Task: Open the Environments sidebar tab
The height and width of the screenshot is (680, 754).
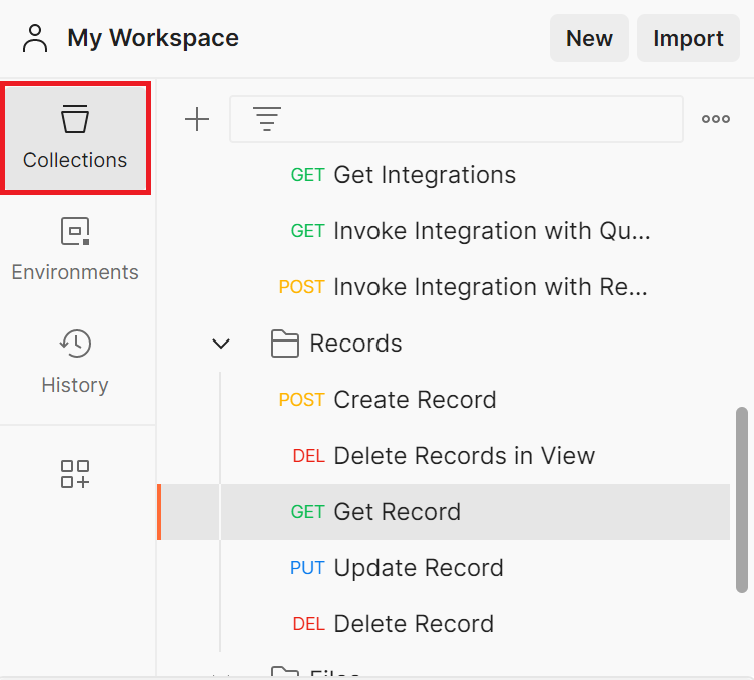Action: pos(75,250)
